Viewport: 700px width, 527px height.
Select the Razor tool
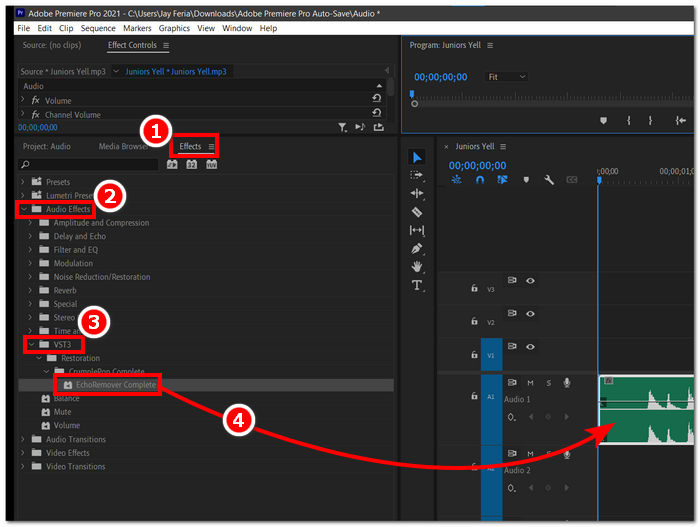click(x=417, y=212)
